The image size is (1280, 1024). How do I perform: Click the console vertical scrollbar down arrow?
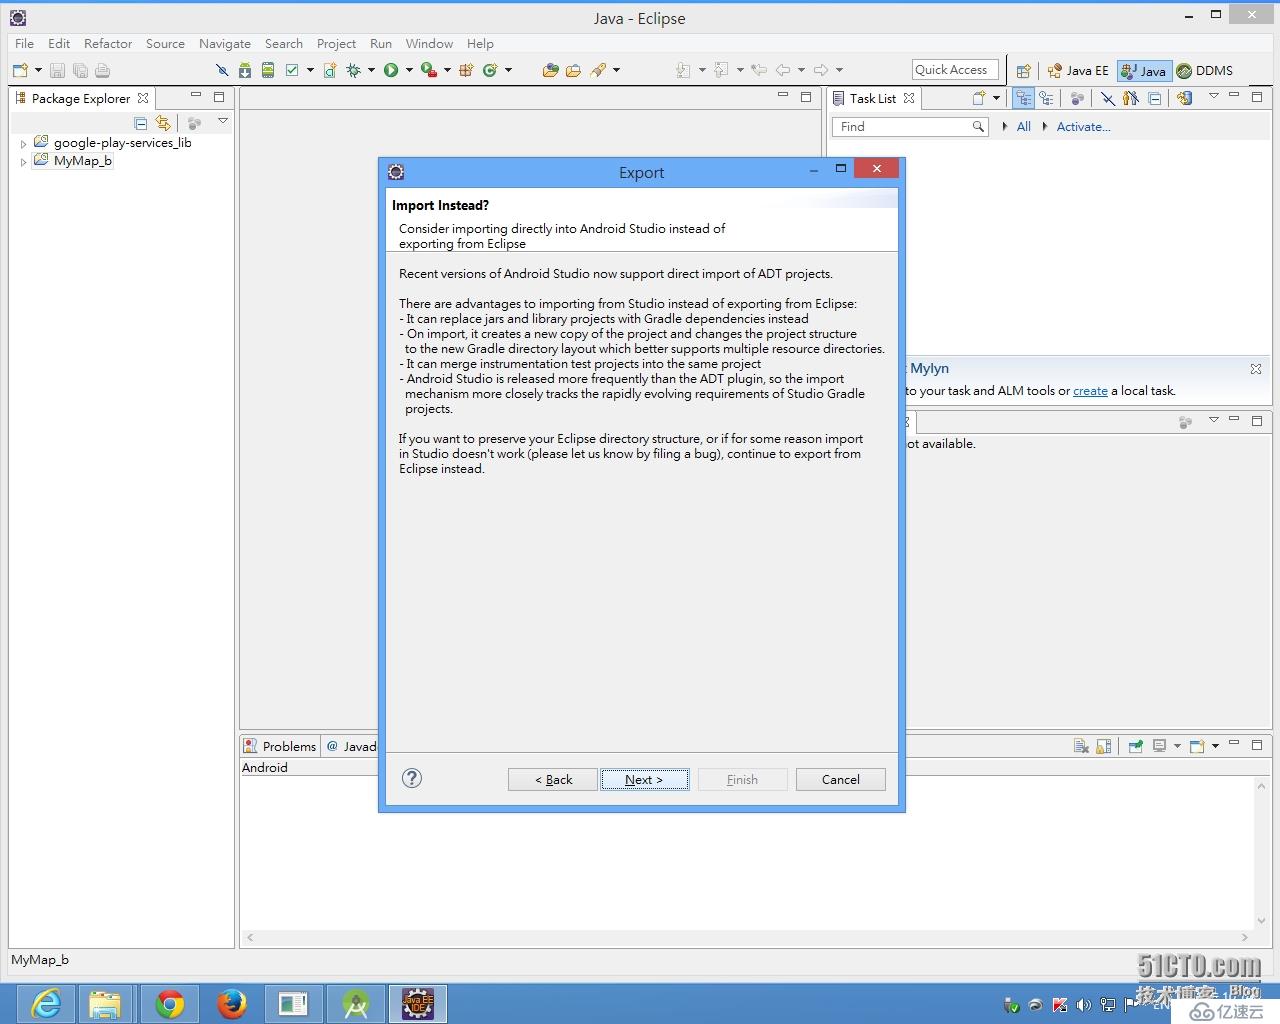coord(1261,921)
